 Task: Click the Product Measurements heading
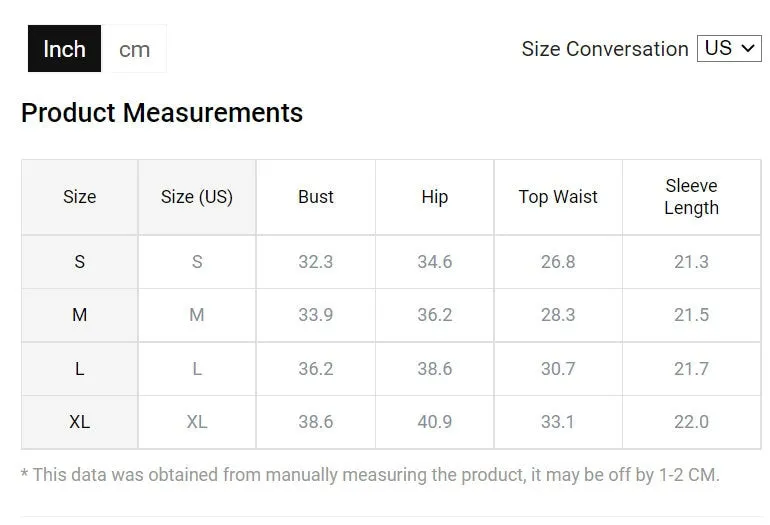point(162,113)
